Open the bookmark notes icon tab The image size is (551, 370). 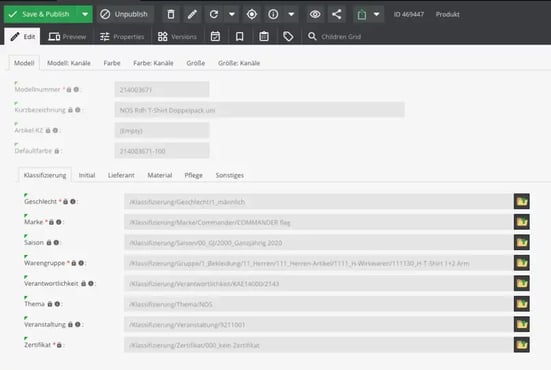point(240,37)
